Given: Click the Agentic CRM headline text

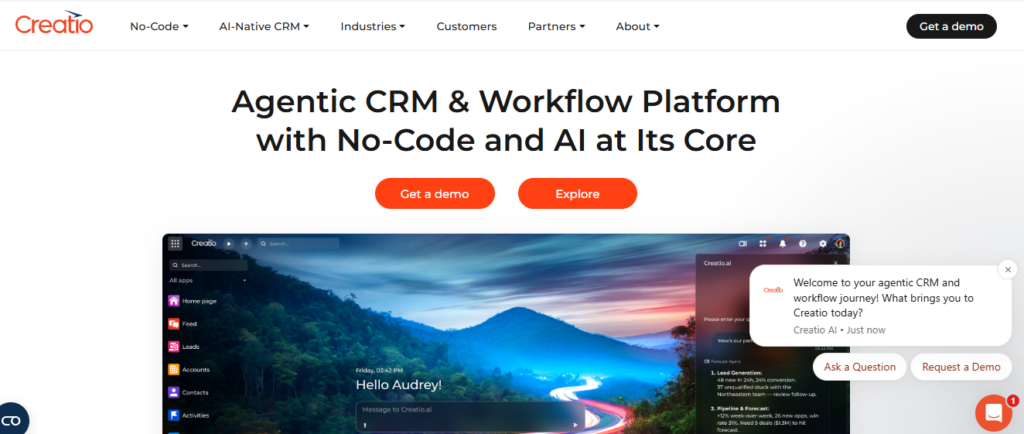Looking at the screenshot, I should [x=506, y=121].
